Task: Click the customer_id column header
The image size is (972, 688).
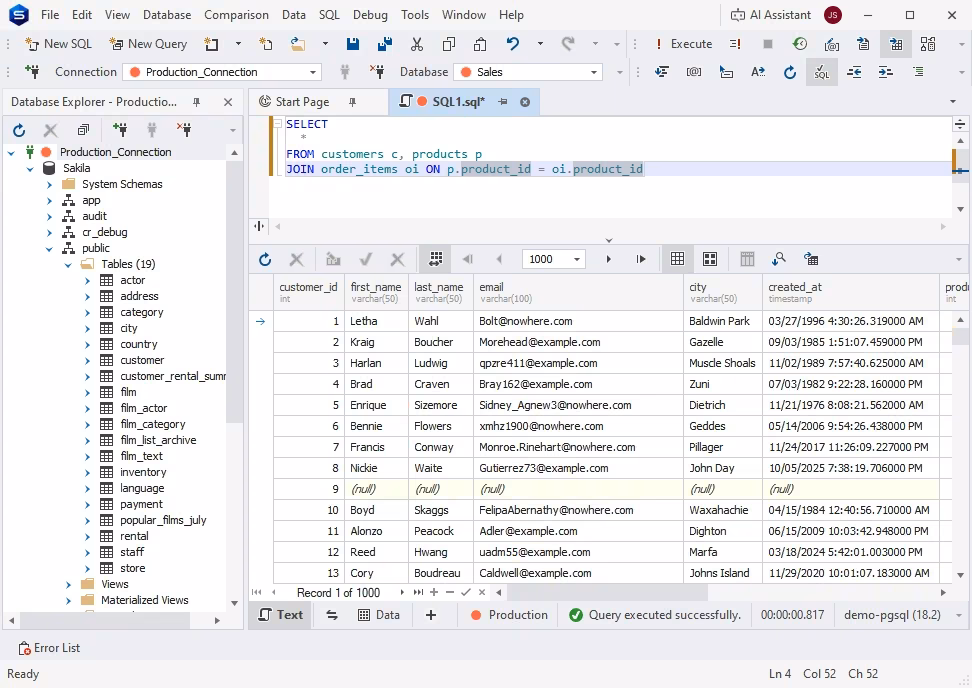Action: pos(309,292)
